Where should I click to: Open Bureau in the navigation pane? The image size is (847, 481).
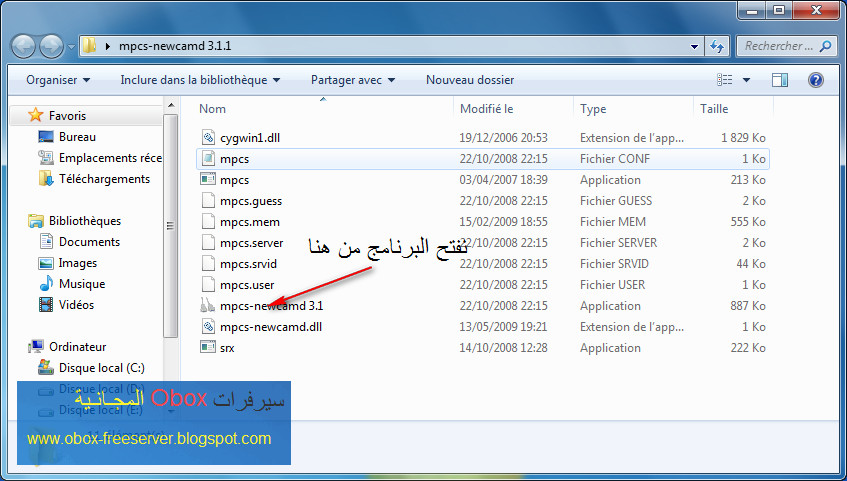tap(77, 137)
